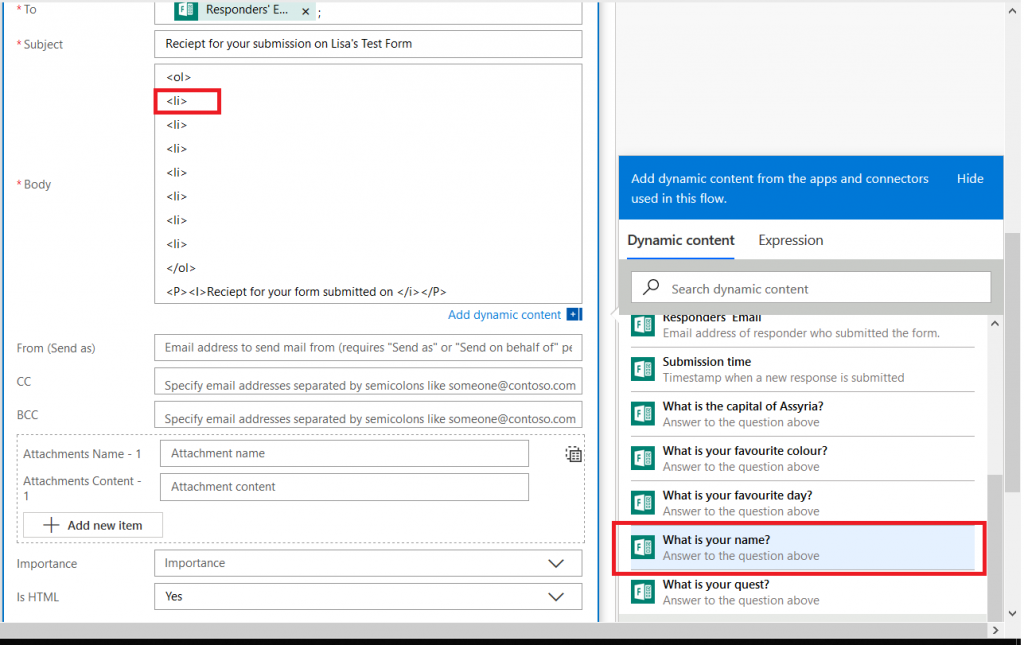Click the custom value grid icon beside Attachment name
Viewport: 1024px width, 645px height.
(x=573, y=454)
